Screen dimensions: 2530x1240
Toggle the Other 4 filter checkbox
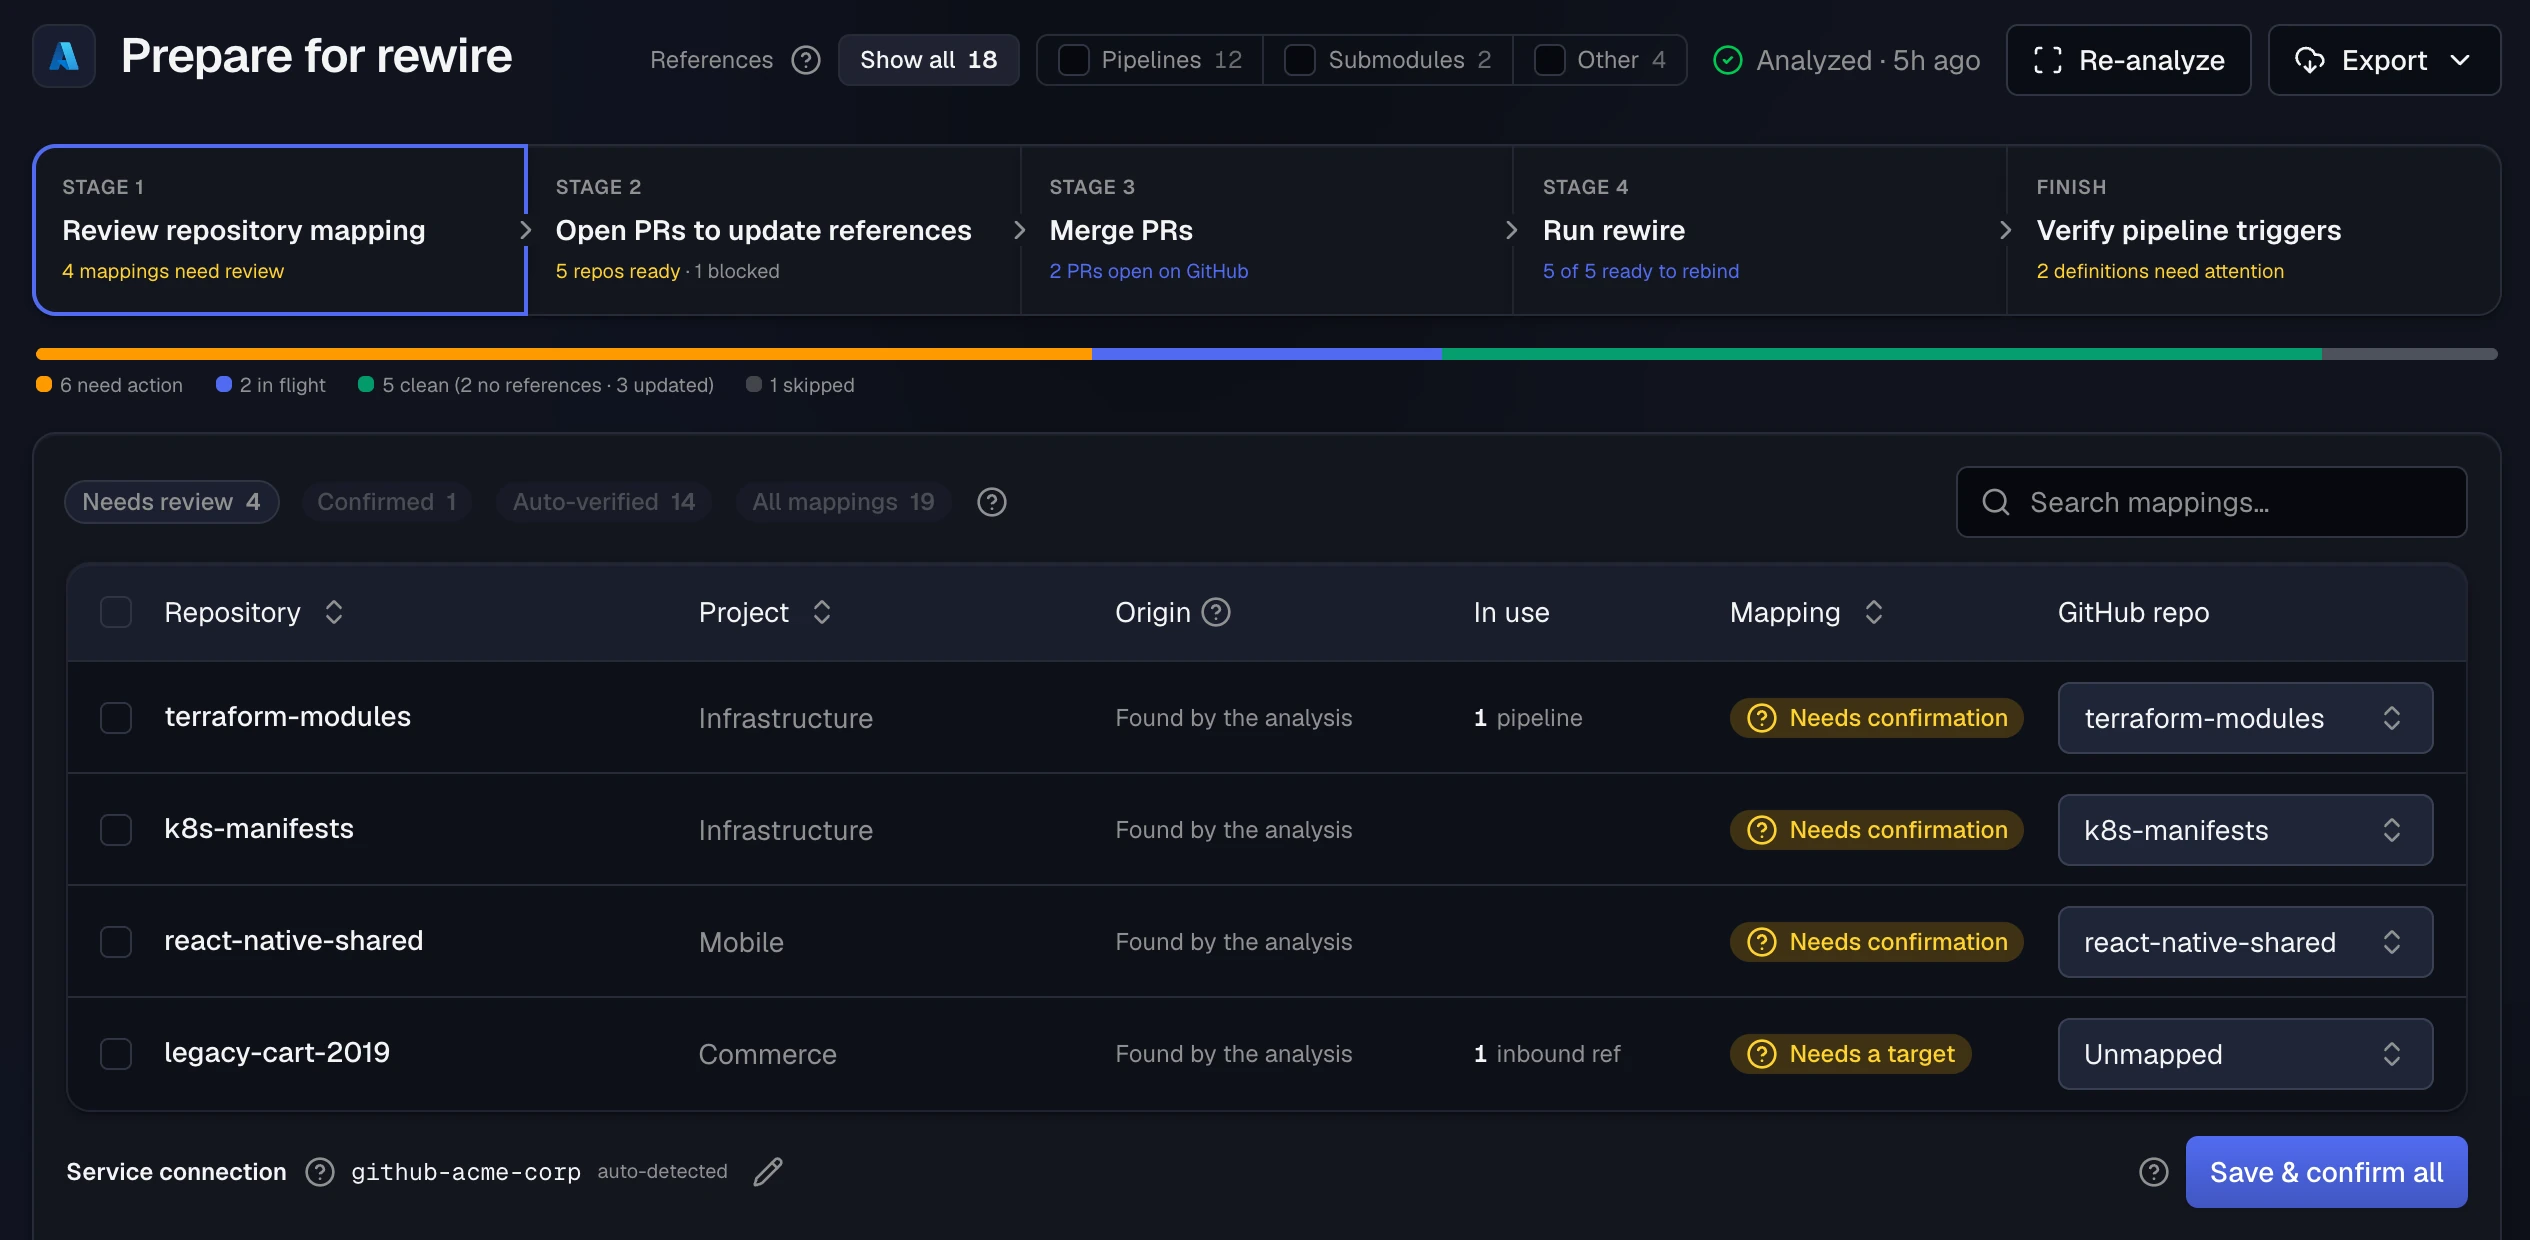coord(1549,60)
